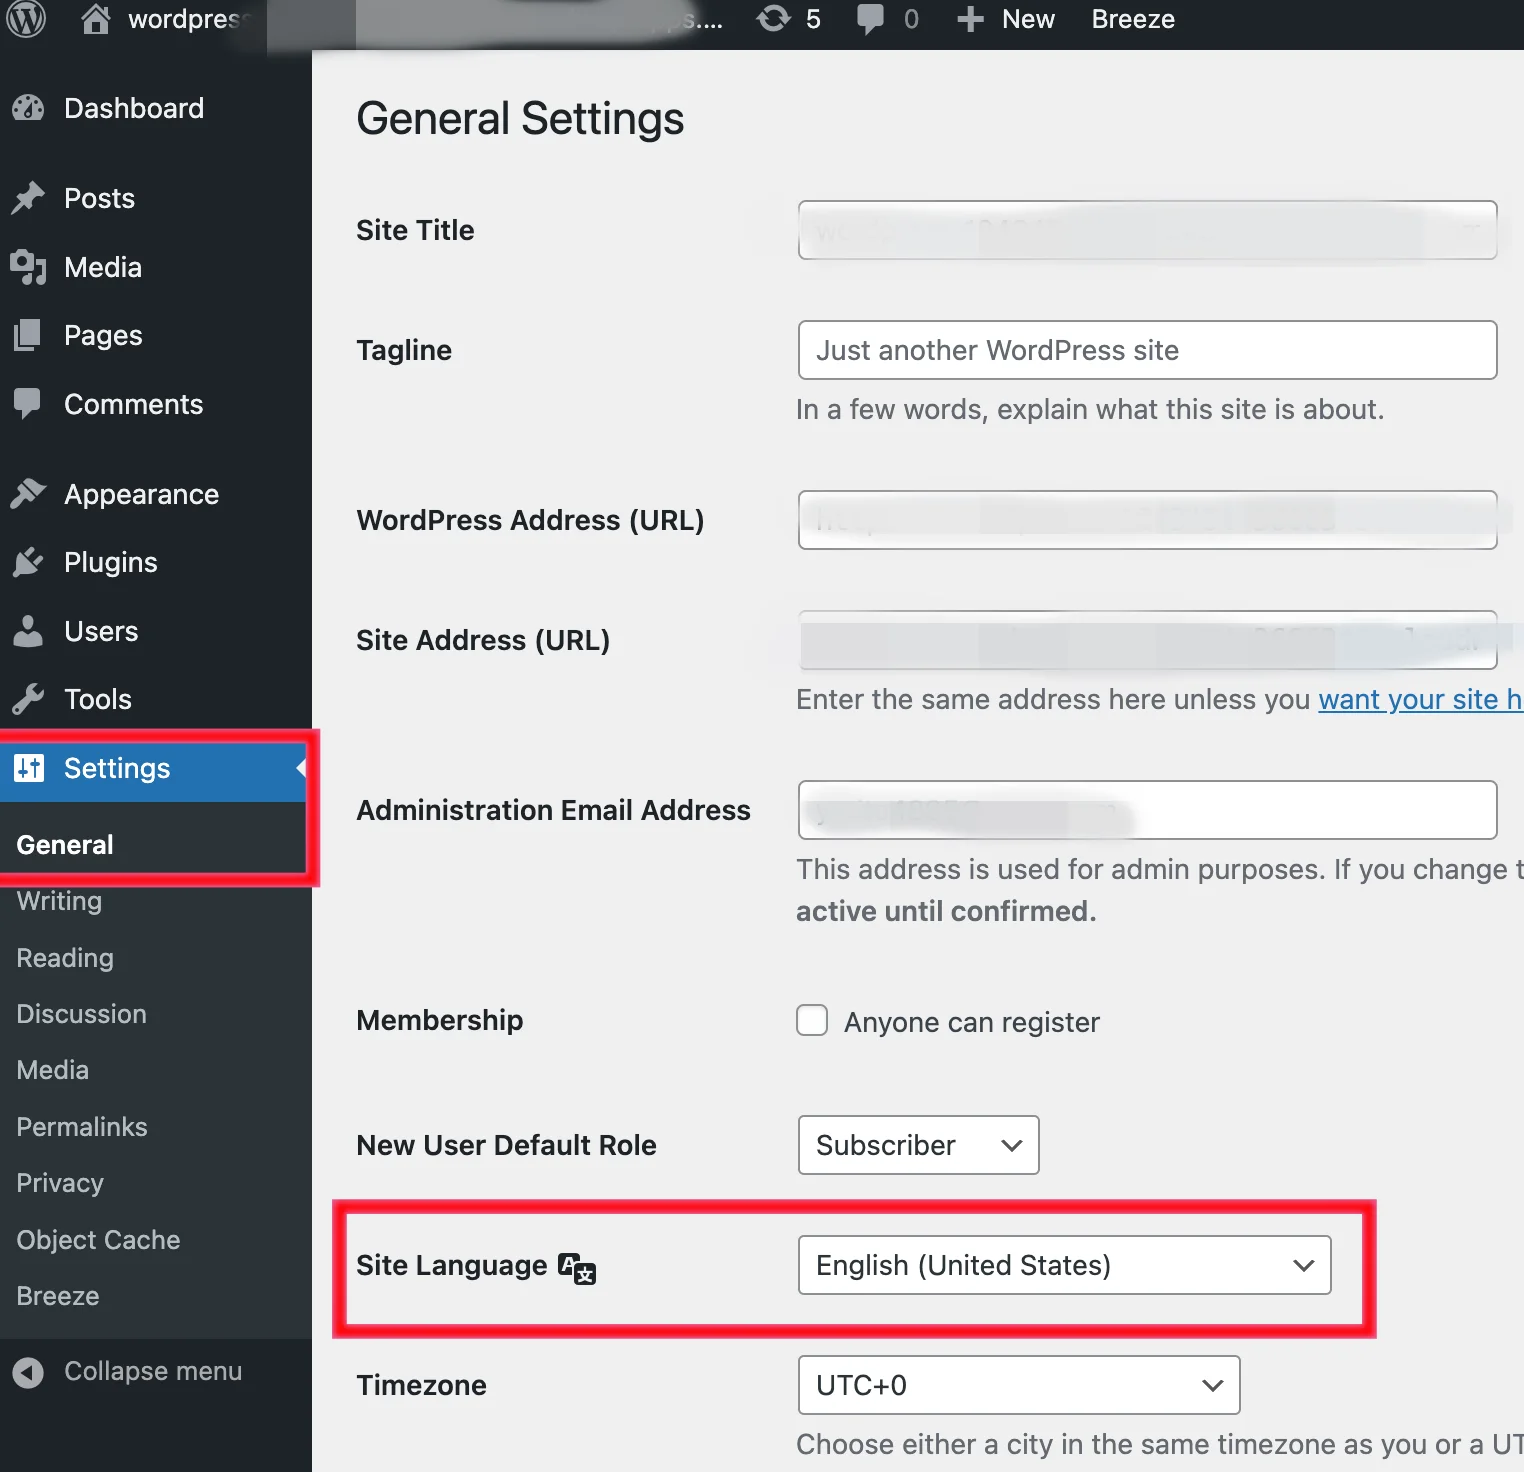Open the comments bubble icon in admin bar
The height and width of the screenshot is (1472, 1524).
coord(870,19)
